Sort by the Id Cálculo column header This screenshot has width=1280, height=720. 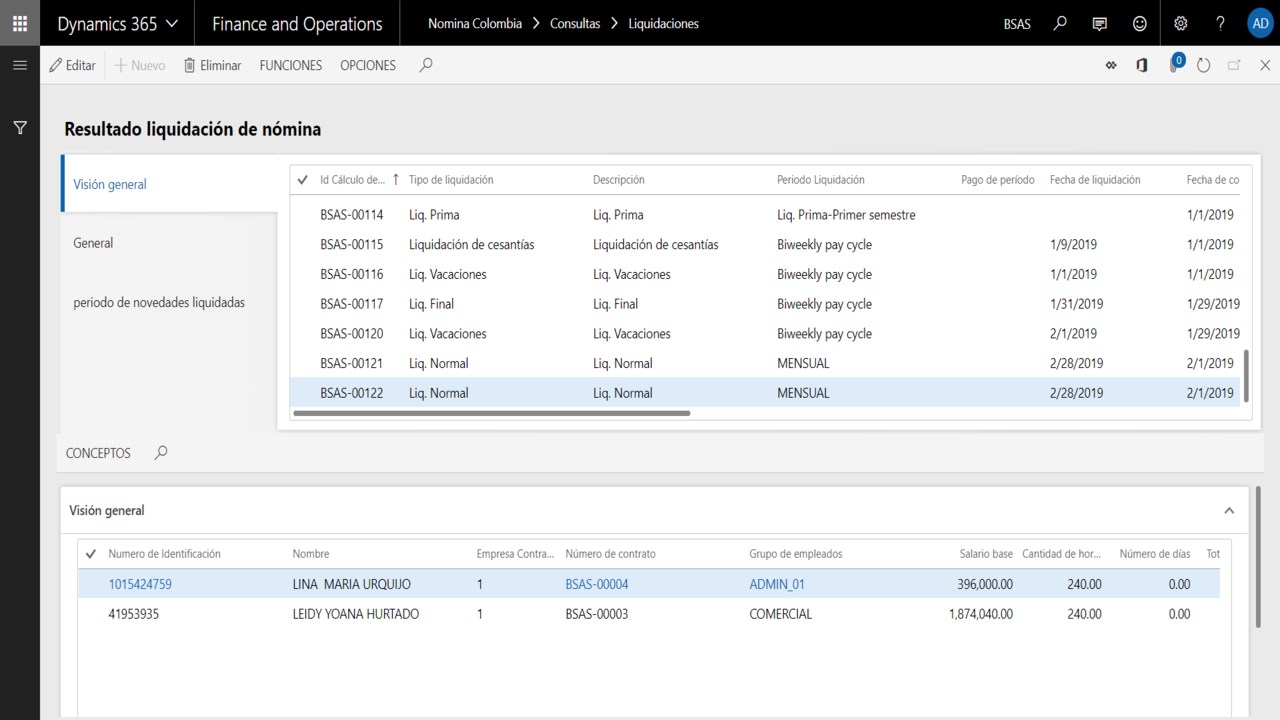click(352, 180)
